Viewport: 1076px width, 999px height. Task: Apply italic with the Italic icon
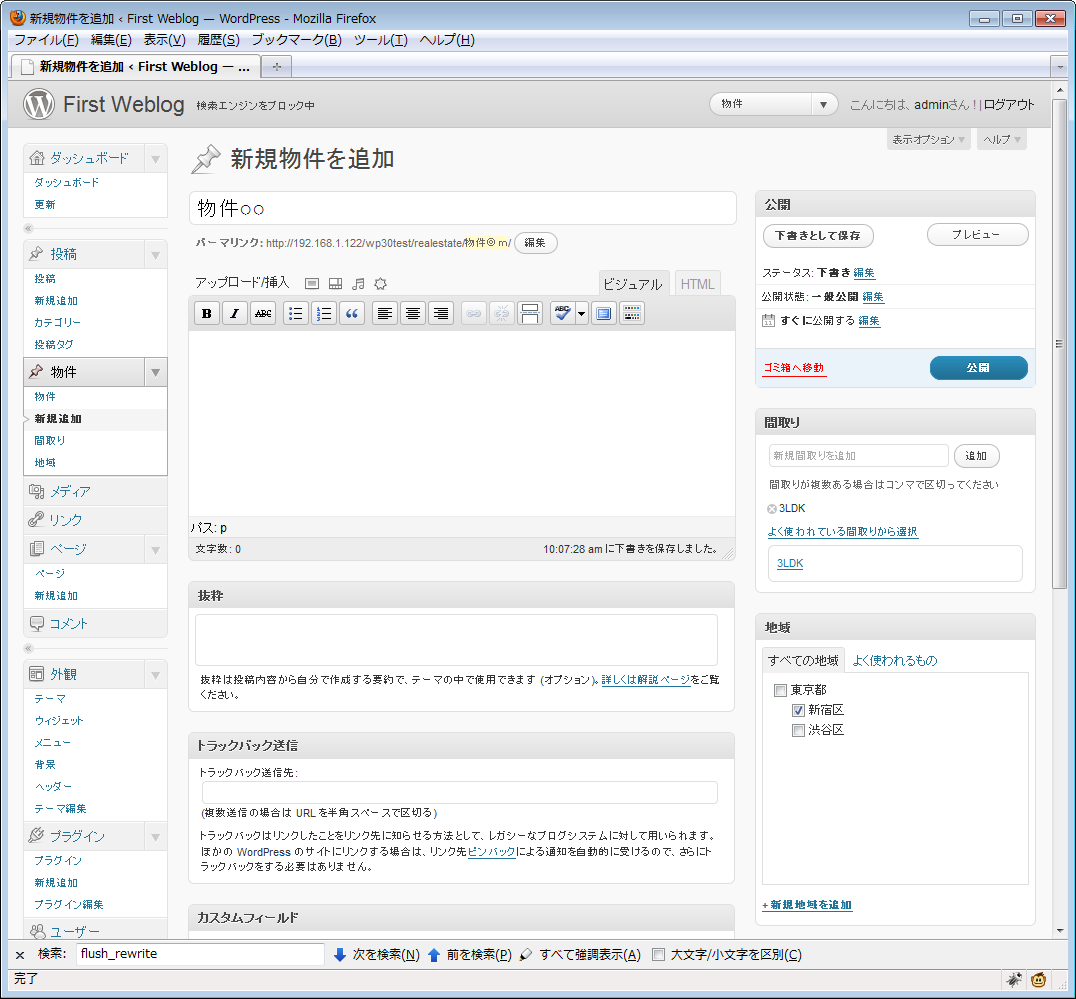pyautogui.click(x=235, y=313)
